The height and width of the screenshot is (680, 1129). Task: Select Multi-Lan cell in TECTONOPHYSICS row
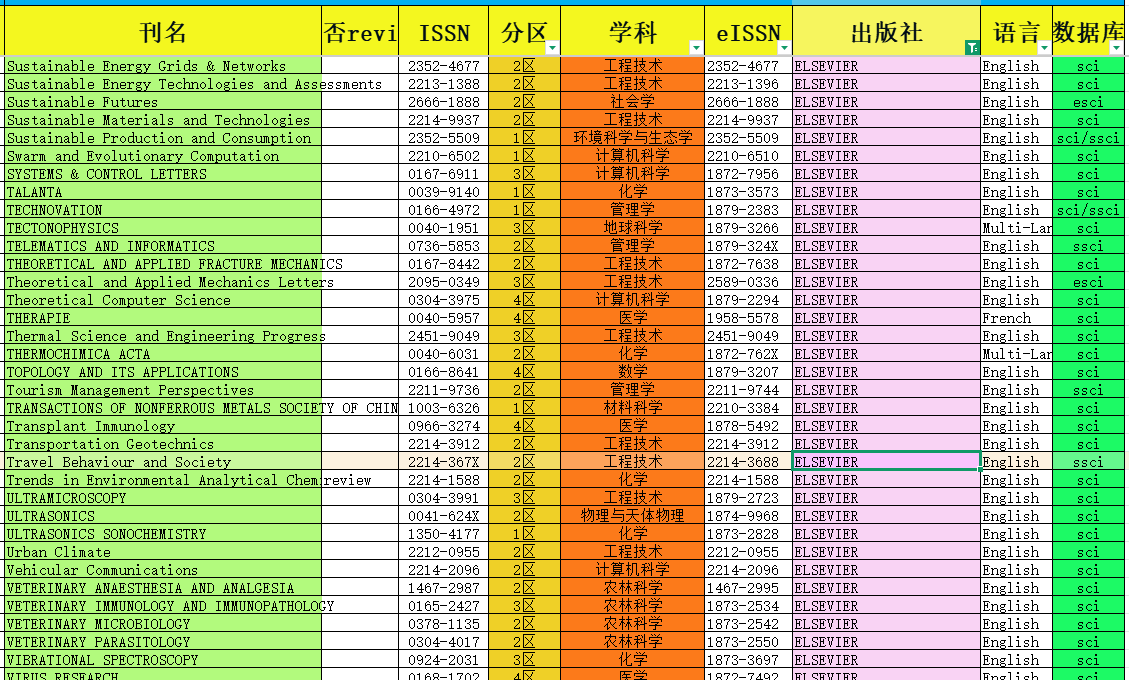[x=1016, y=228]
